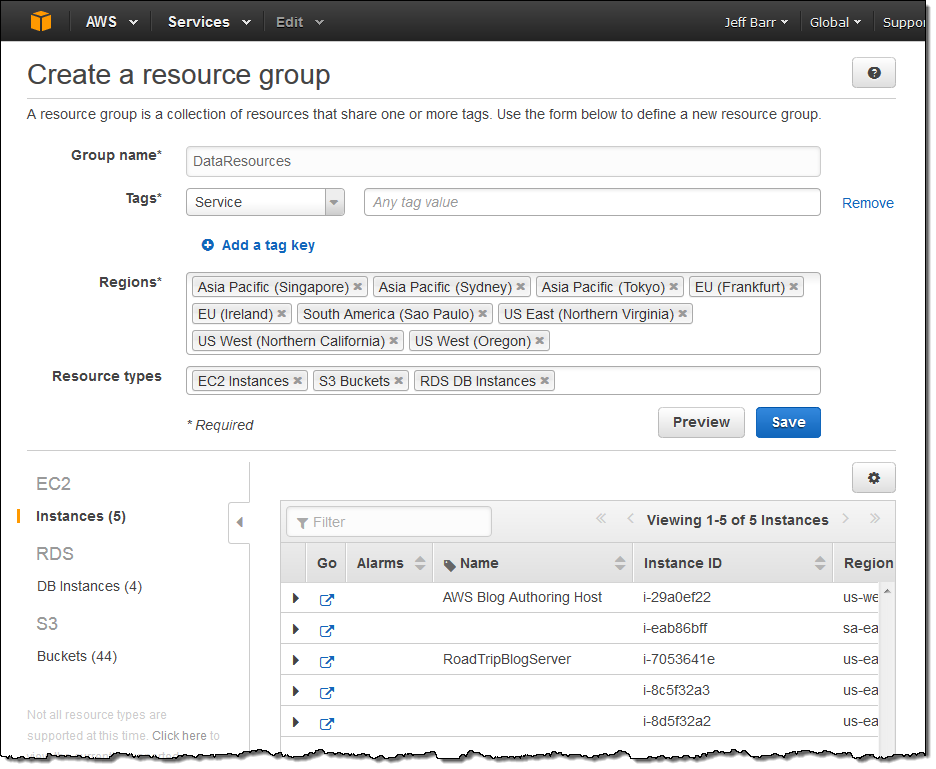This screenshot has height=769, width=936.
Task: Expand the i-eab86bff instance row
Action: coord(295,630)
